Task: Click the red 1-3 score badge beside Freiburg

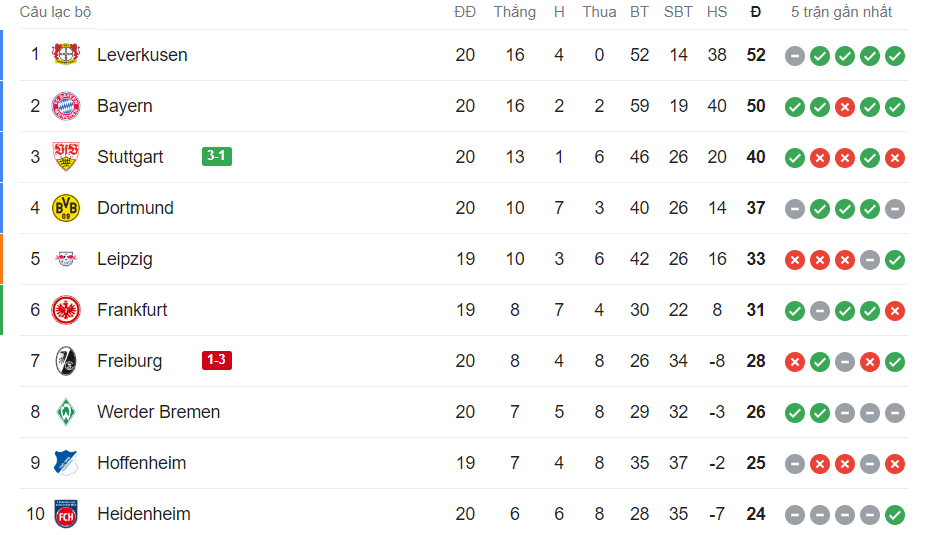Action: click(216, 360)
